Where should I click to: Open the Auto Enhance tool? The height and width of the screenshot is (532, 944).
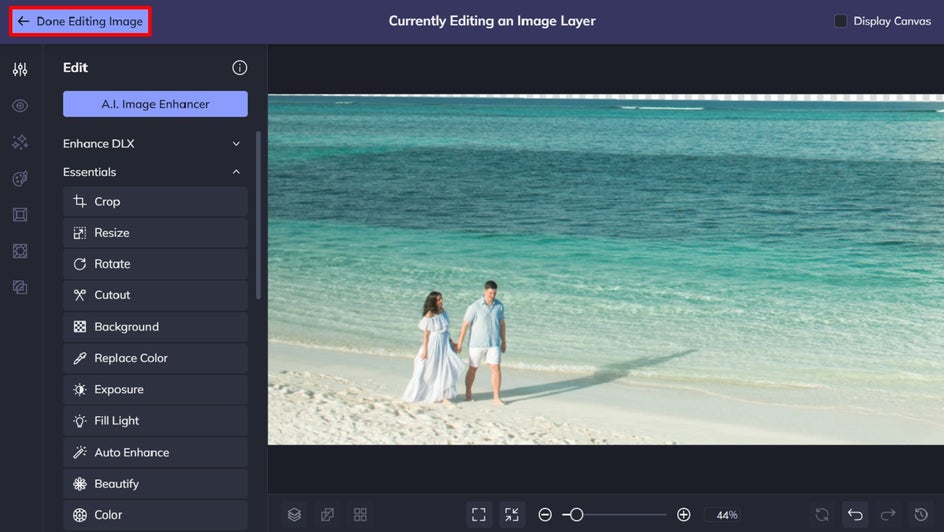155,453
